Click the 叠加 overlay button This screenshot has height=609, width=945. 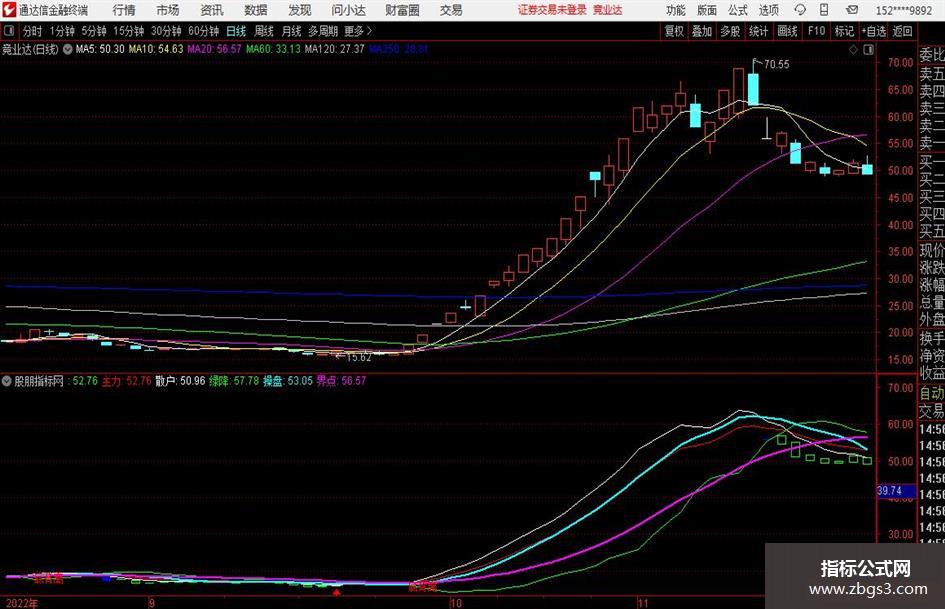pos(702,31)
